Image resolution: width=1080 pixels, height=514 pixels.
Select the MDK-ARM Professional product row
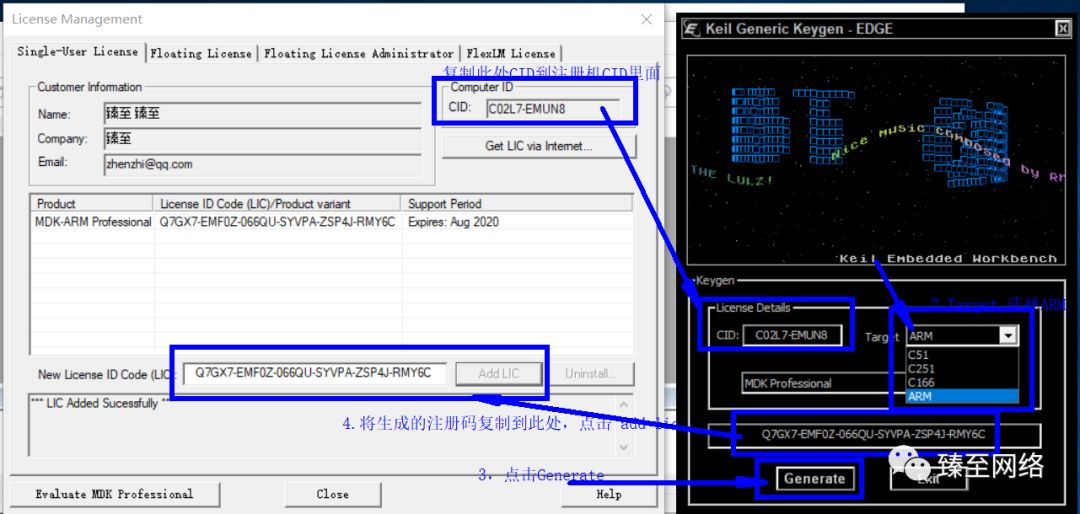[x=332, y=222]
